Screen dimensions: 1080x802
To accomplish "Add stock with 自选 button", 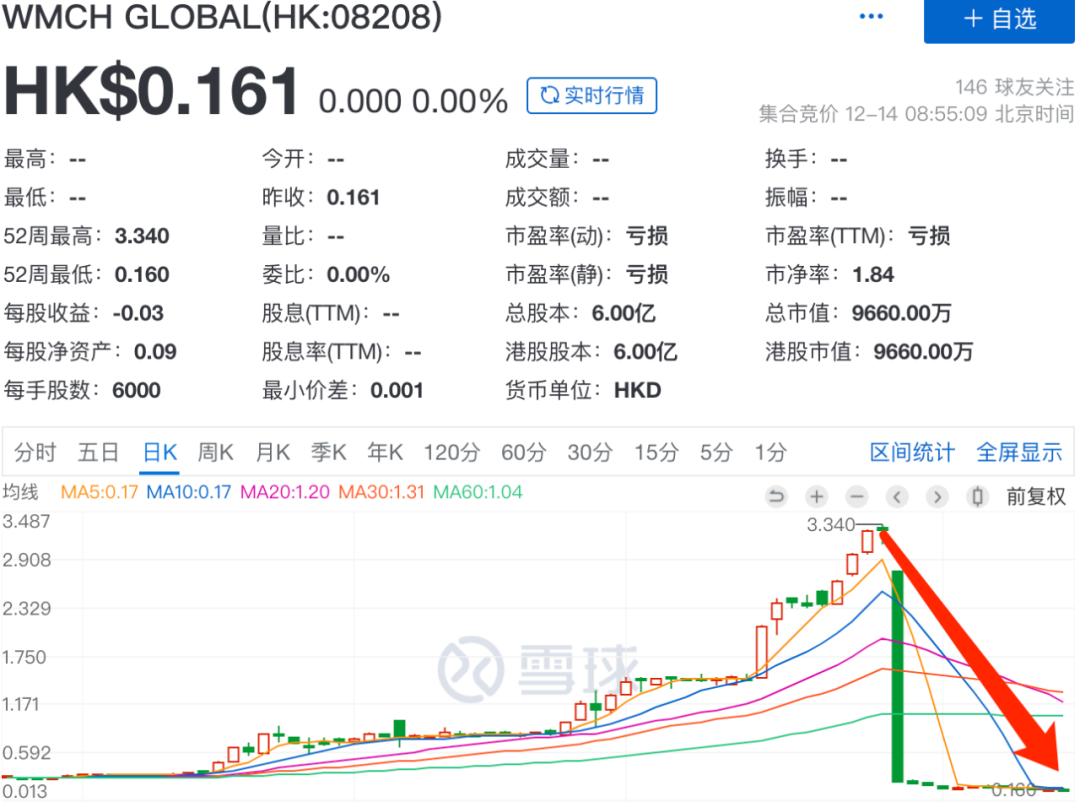I will tap(999, 19).
